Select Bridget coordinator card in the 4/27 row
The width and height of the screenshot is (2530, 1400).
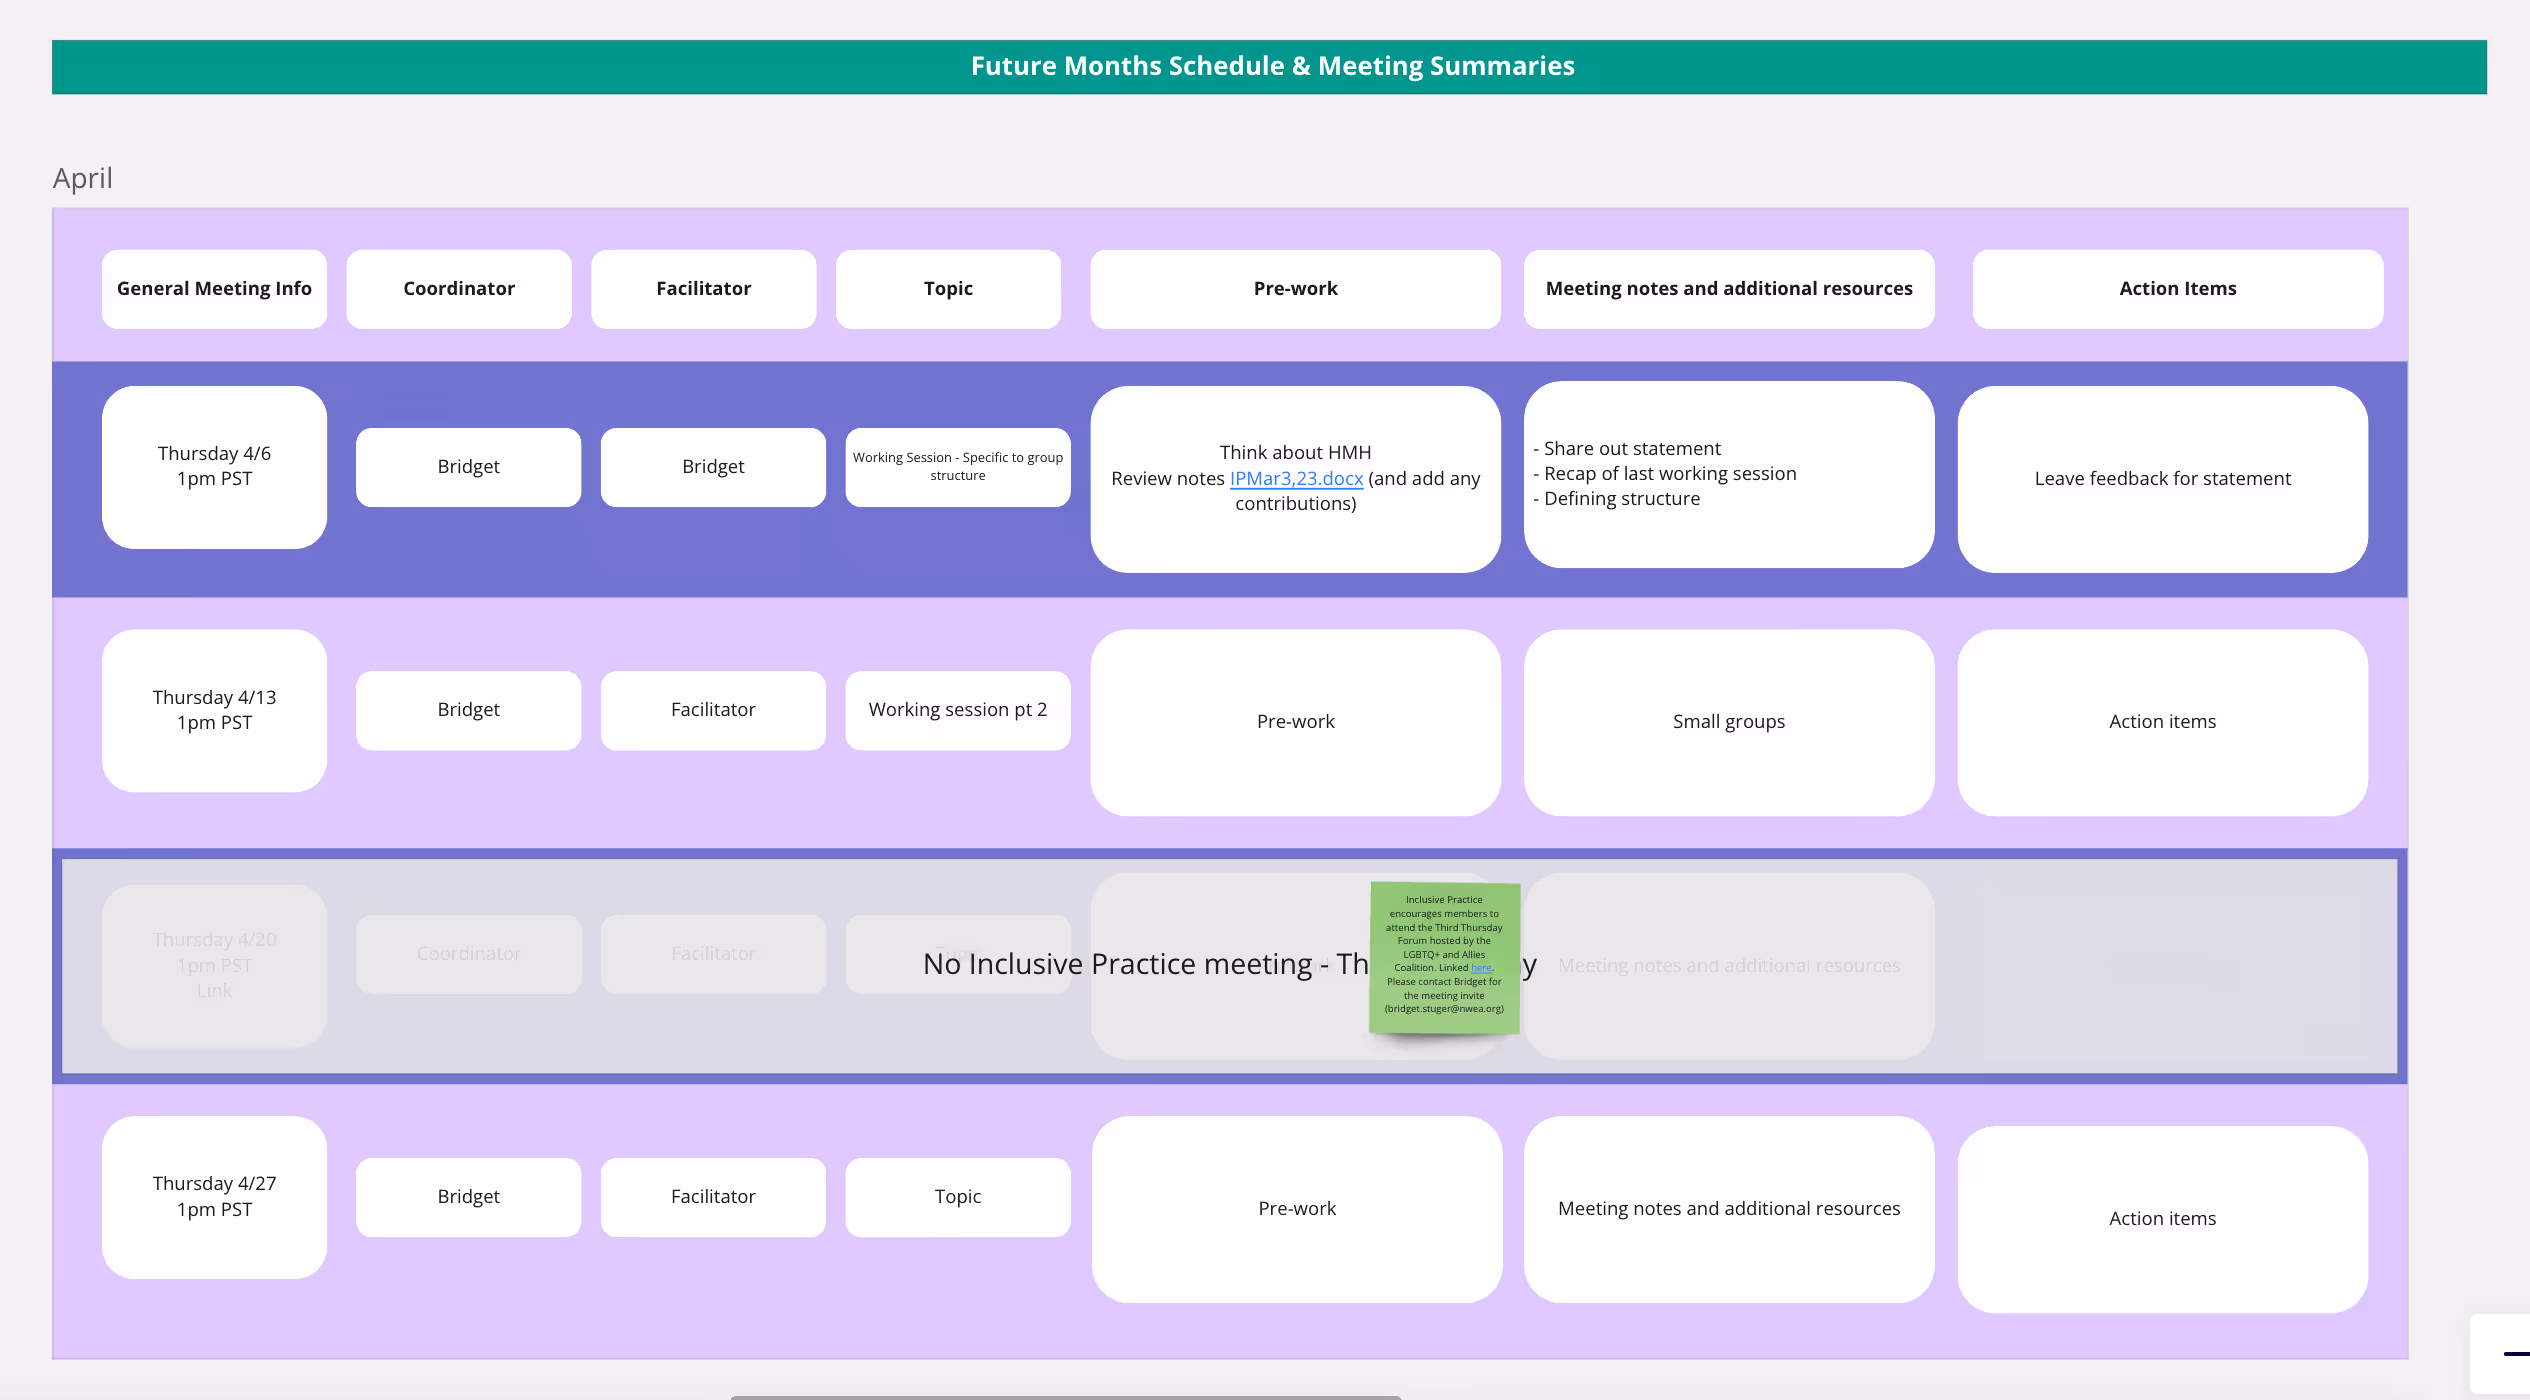[468, 1197]
